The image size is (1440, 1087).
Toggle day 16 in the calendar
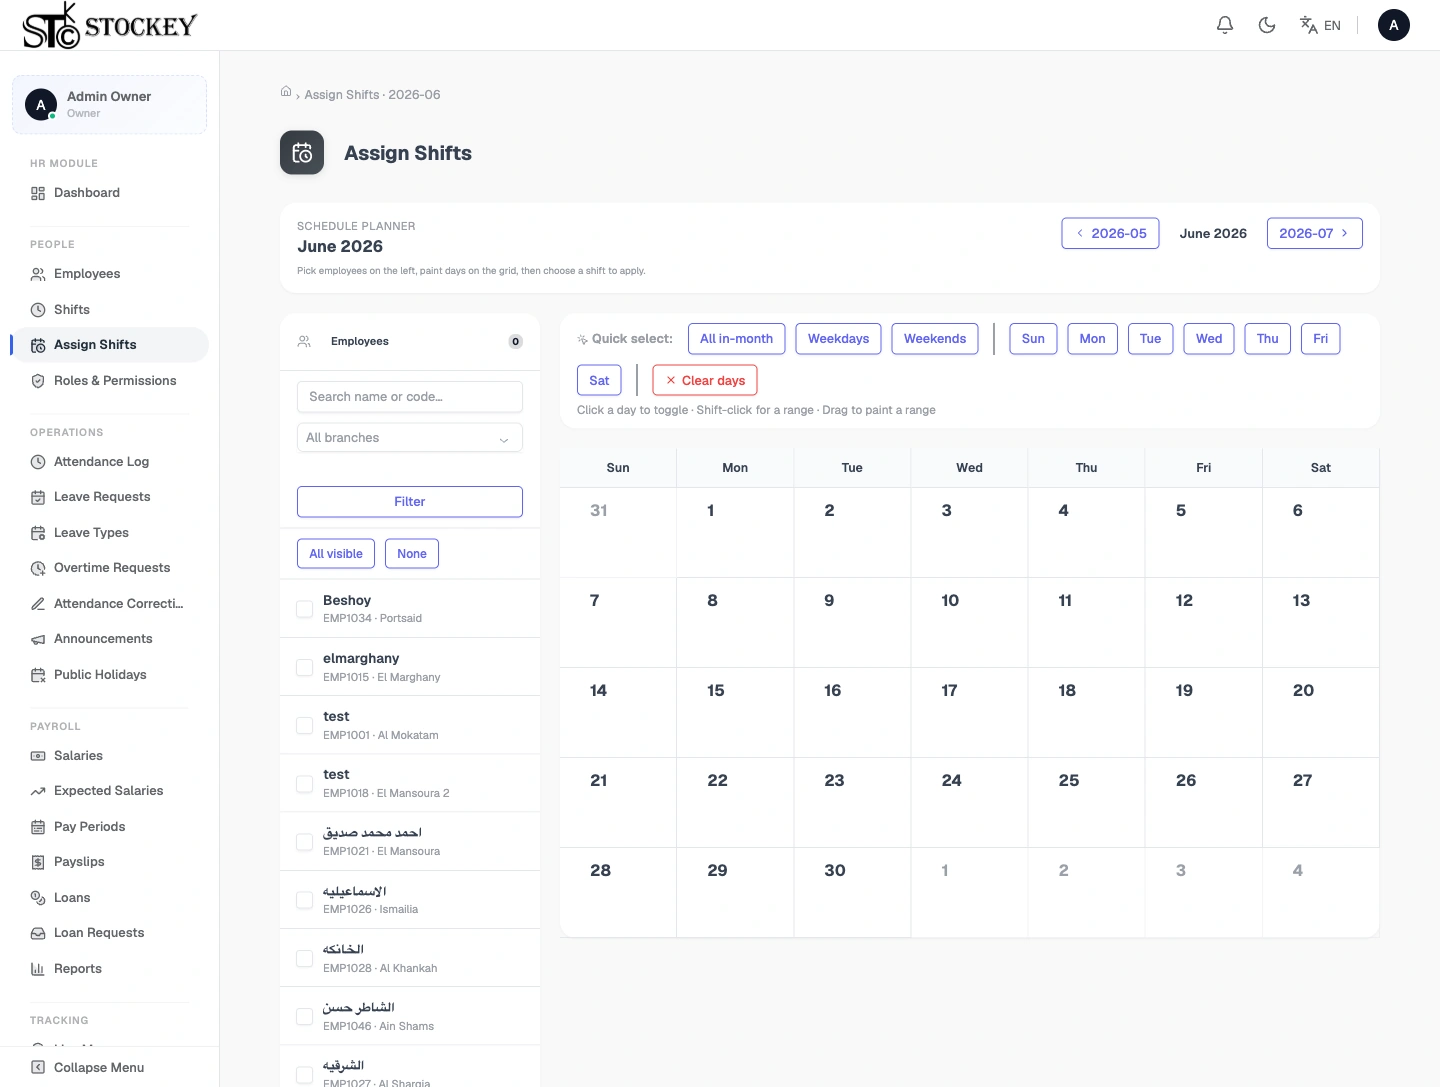[x=852, y=712]
